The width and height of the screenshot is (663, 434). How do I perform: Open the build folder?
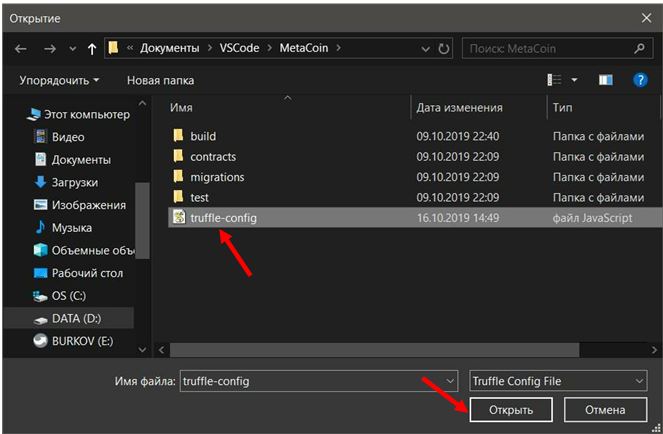[202, 136]
